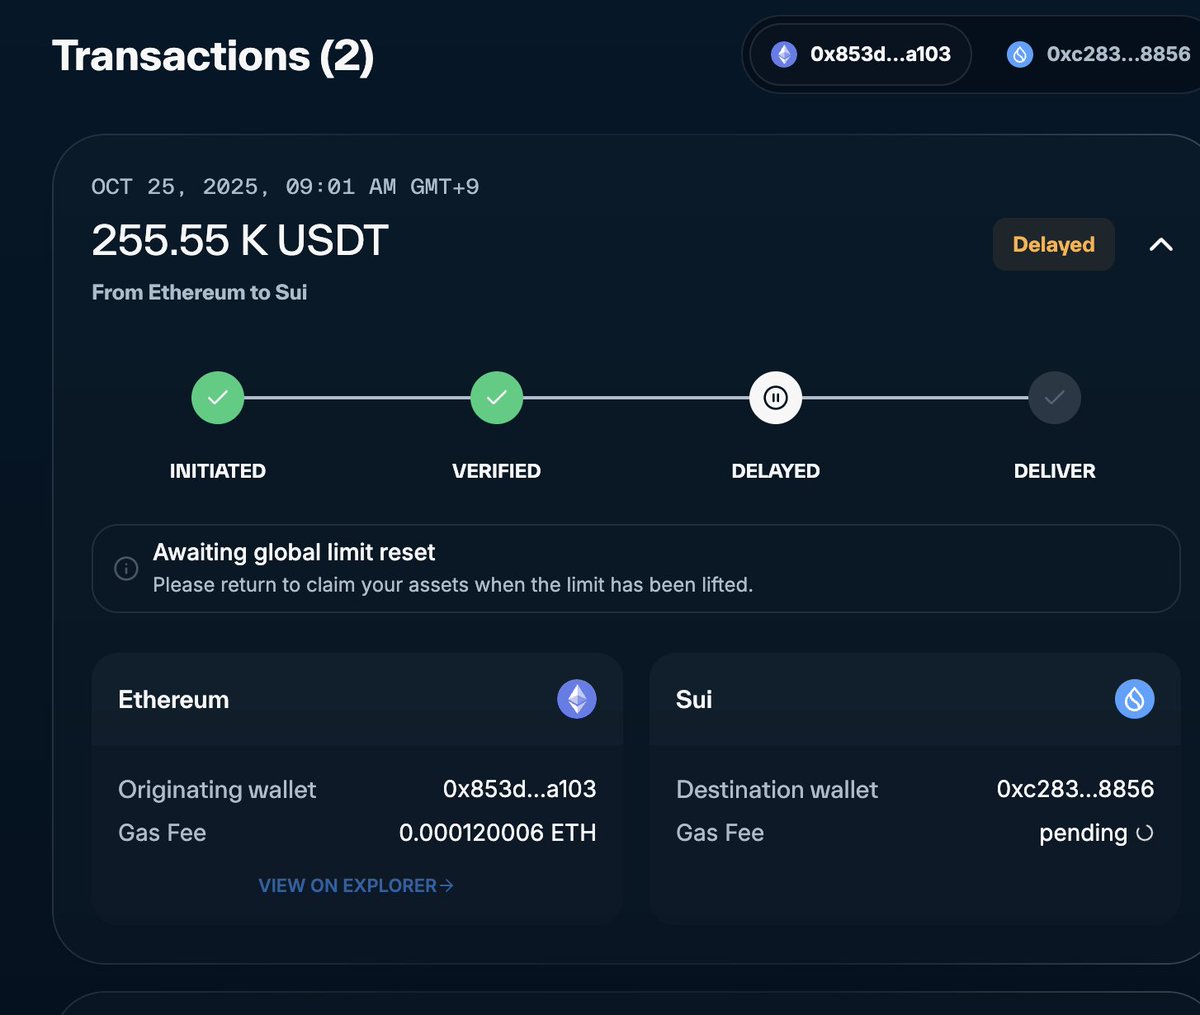Click the Please return to claim your assets text

[453, 585]
